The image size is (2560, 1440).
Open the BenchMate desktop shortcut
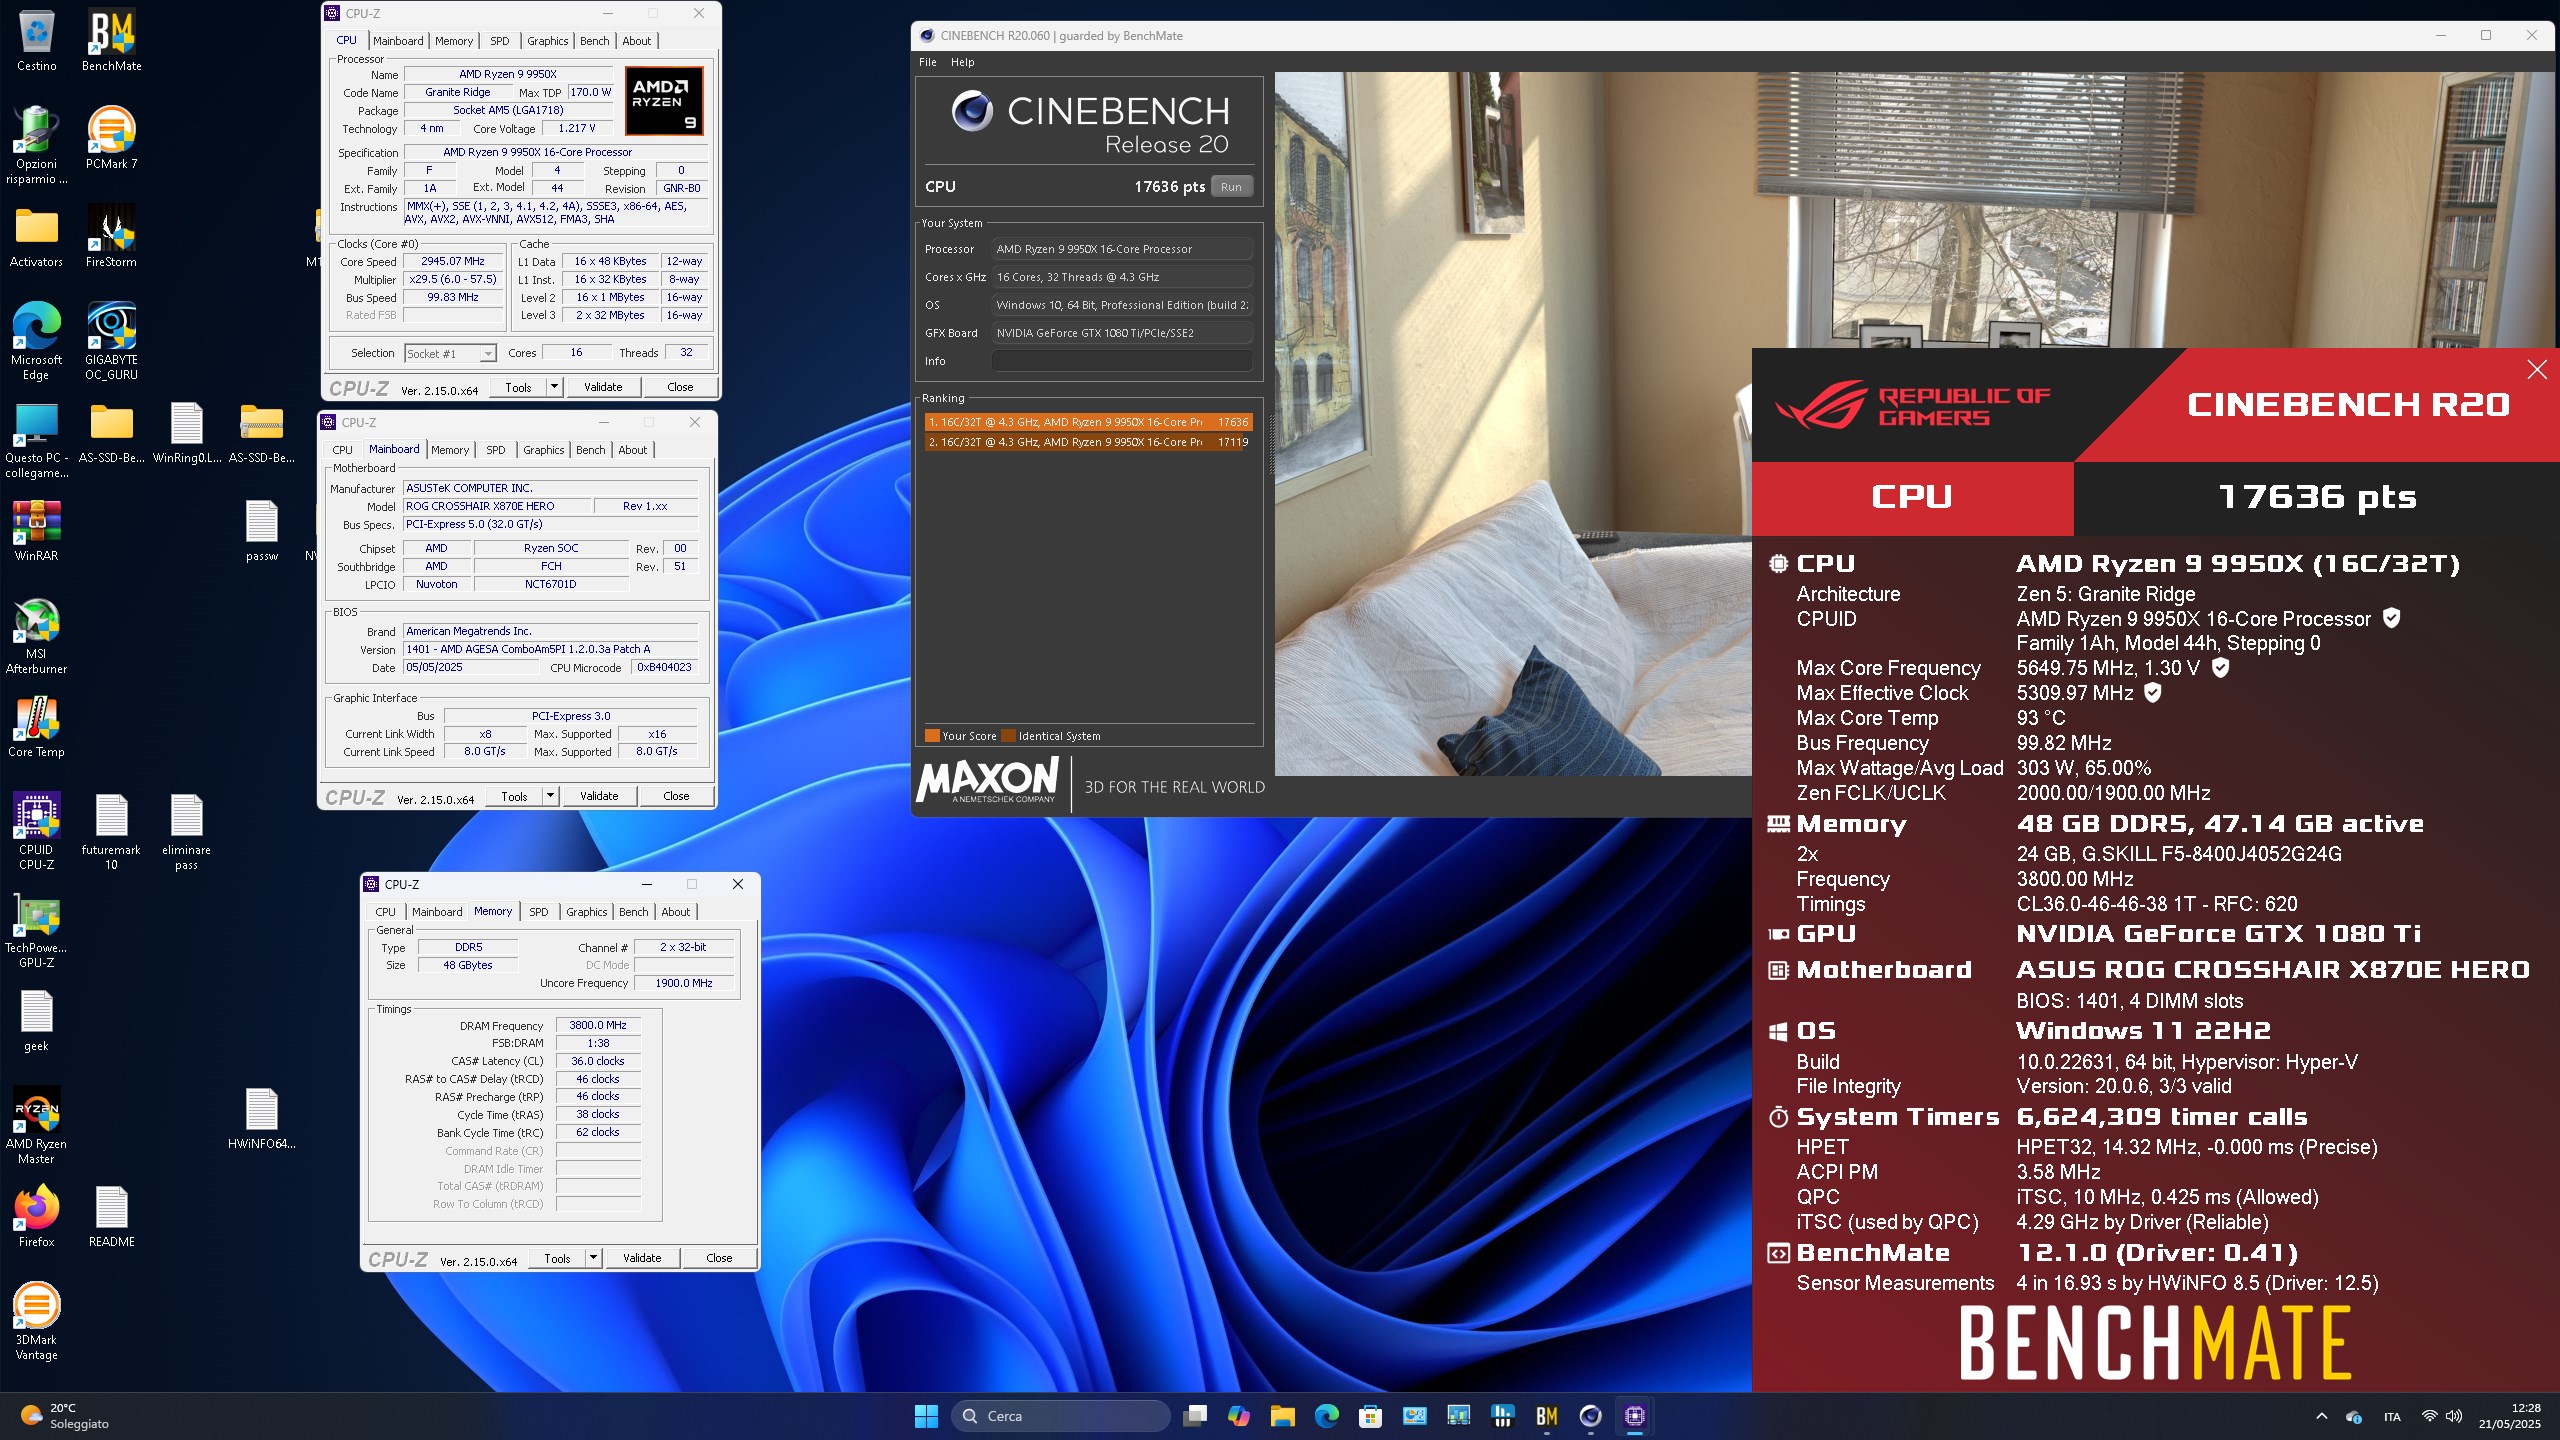pos(111,40)
